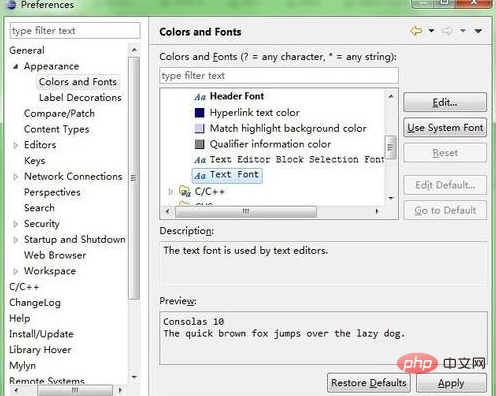This screenshot has height=396, width=496.
Task: Click the Aa icon beside Text Font
Action: click(x=200, y=175)
